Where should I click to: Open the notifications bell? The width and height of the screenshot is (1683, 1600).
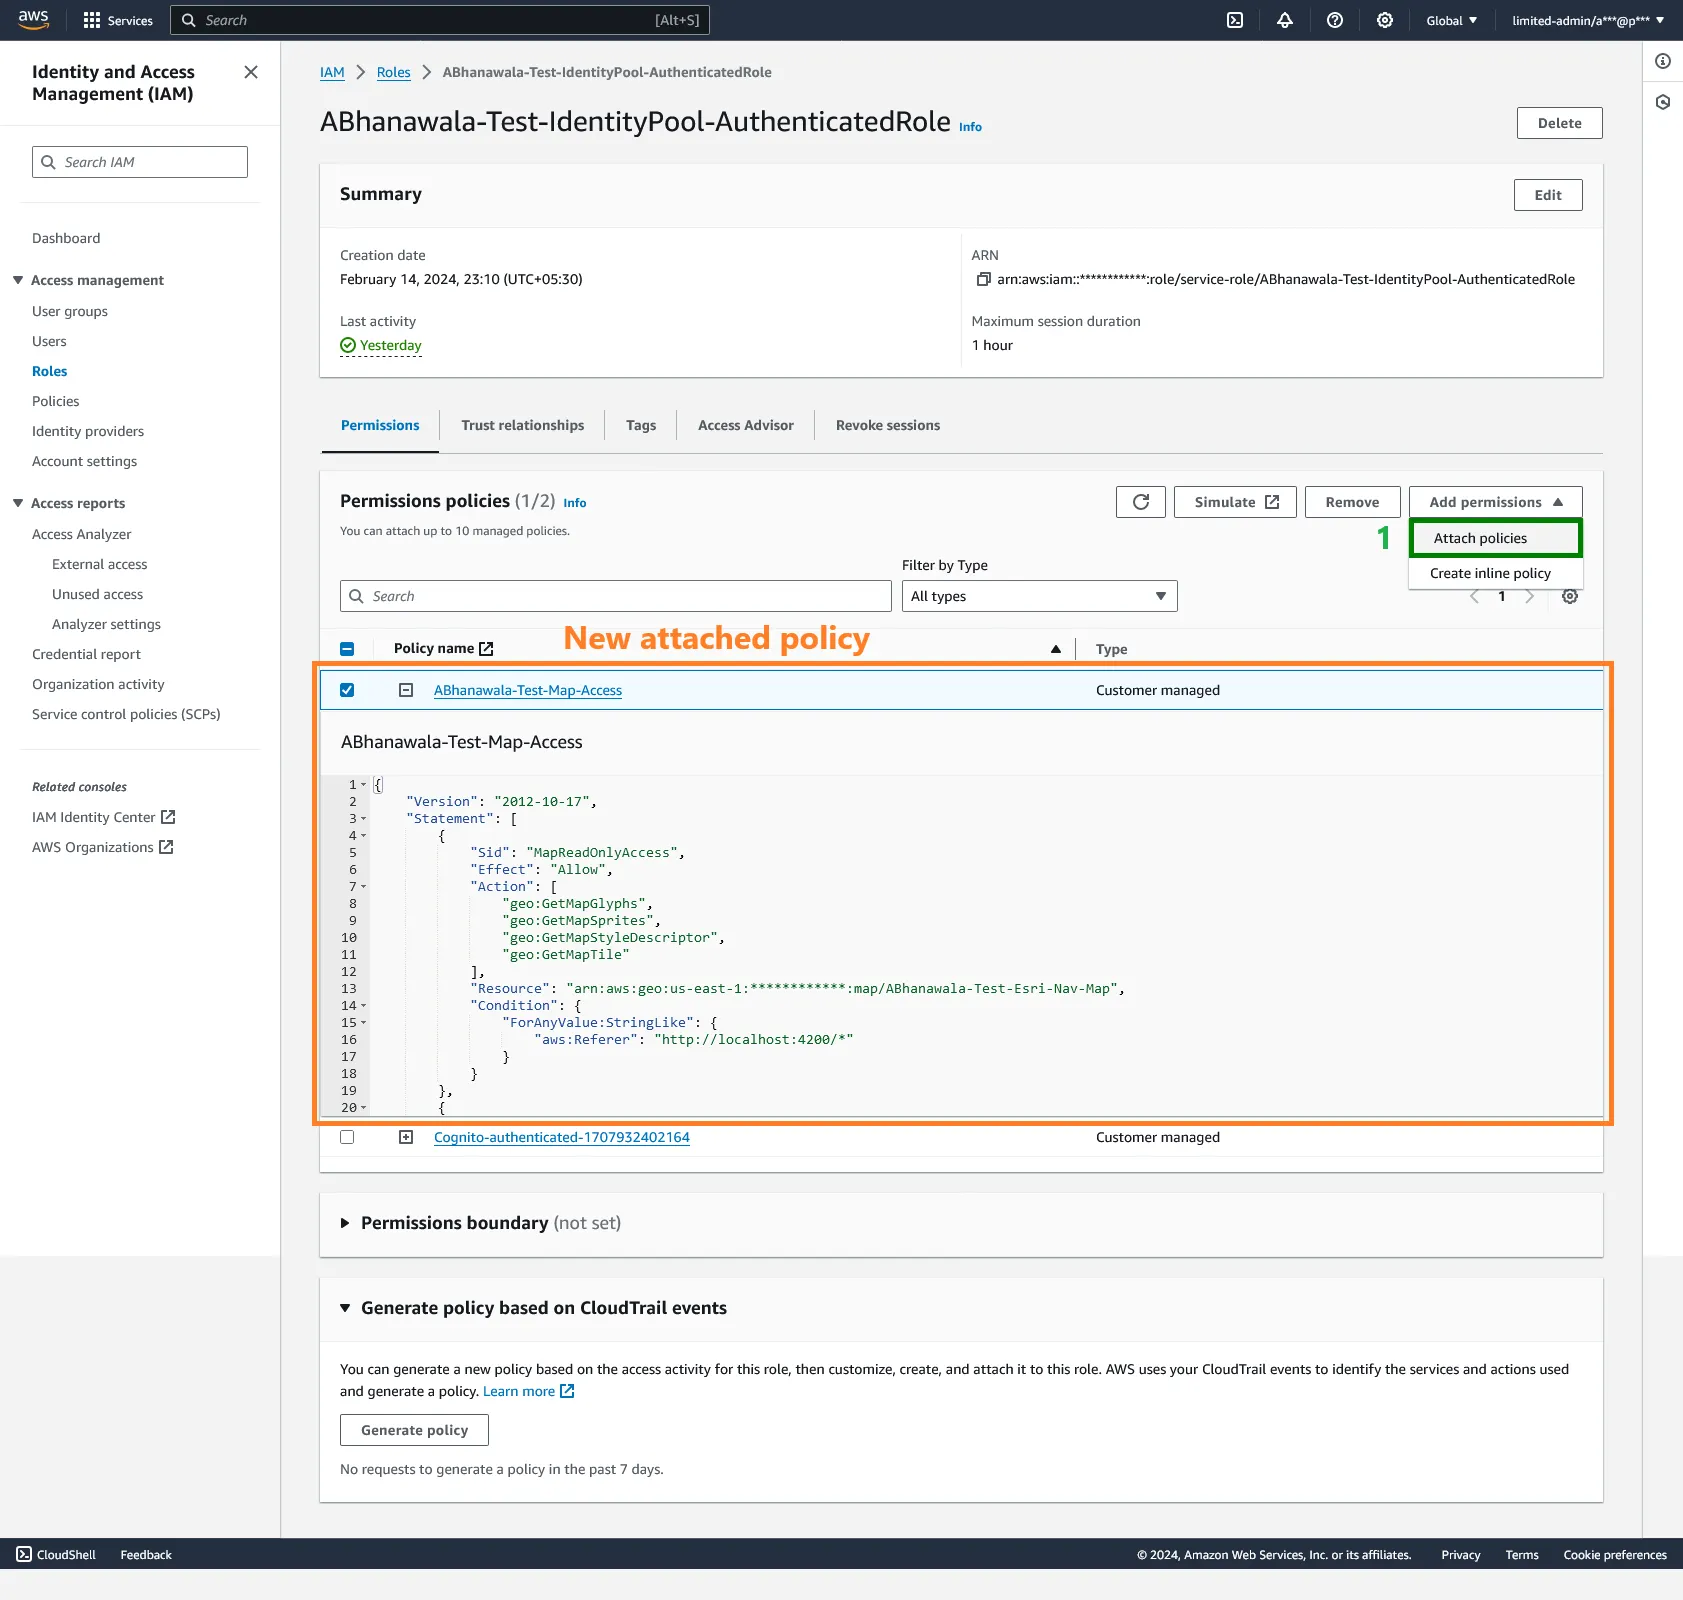pyautogui.click(x=1285, y=20)
